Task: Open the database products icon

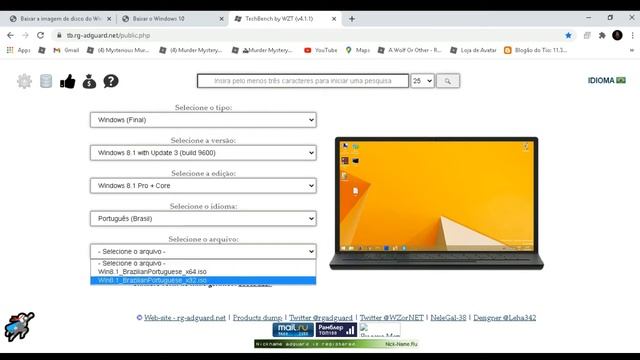Action: [46, 81]
